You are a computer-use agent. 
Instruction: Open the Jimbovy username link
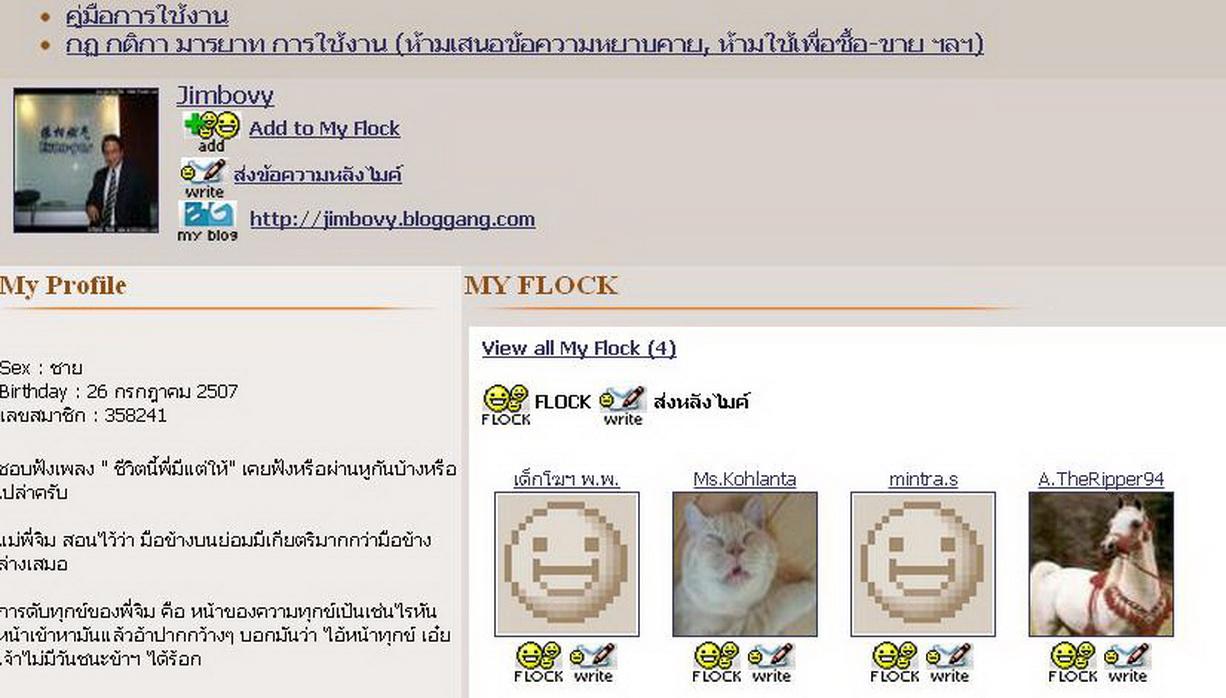[225, 96]
